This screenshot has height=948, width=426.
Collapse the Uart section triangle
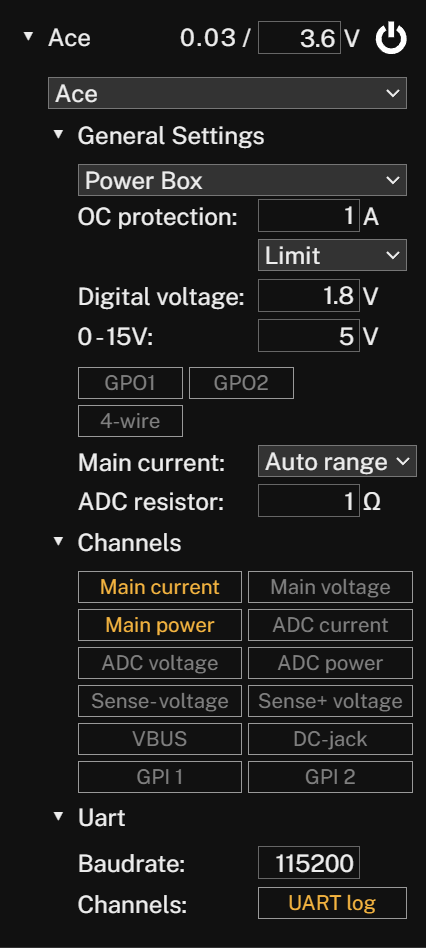pos(58,816)
